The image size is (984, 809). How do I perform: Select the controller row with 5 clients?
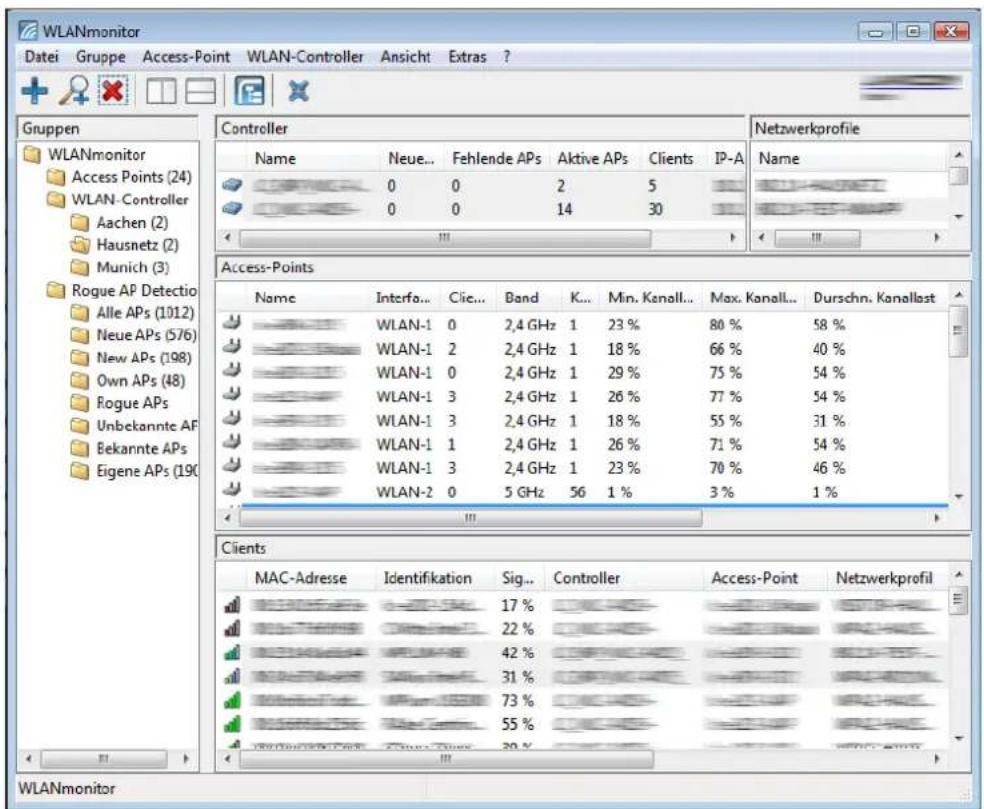click(480, 186)
